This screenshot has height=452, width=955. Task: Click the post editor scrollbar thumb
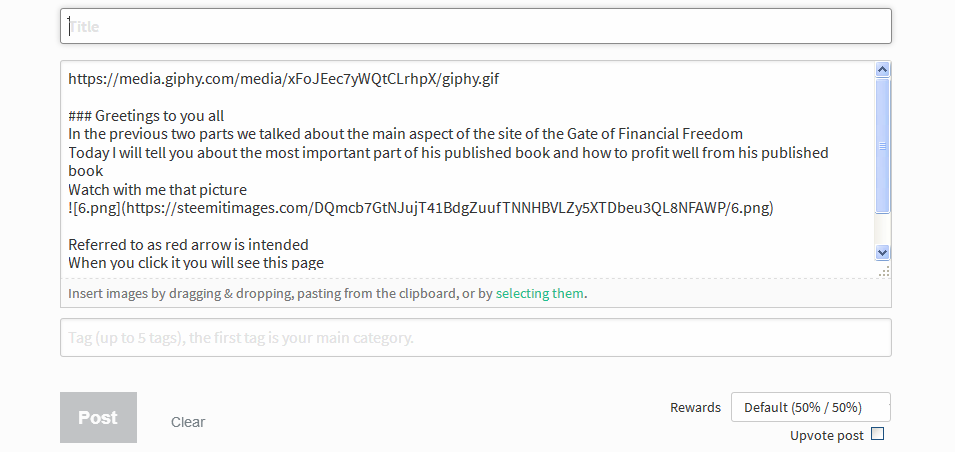882,145
